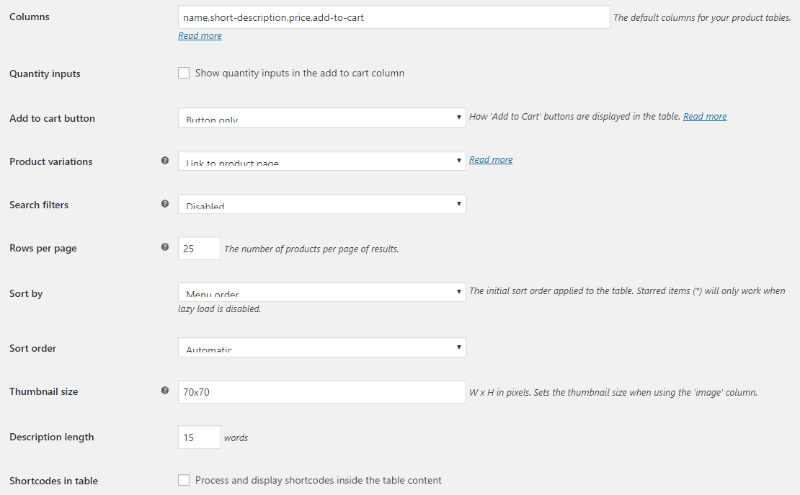Click the help icon next to Product variations
The image size is (800, 495).
165,160
